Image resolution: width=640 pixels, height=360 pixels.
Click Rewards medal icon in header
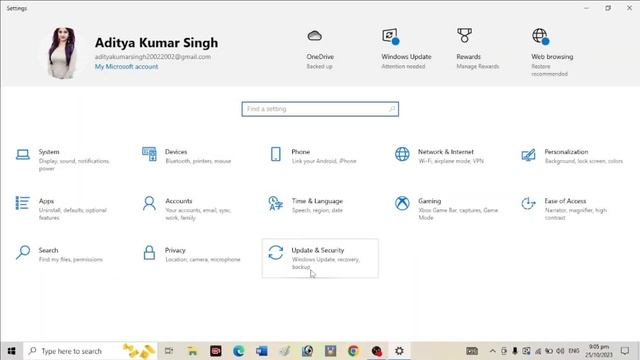click(464, 36)
